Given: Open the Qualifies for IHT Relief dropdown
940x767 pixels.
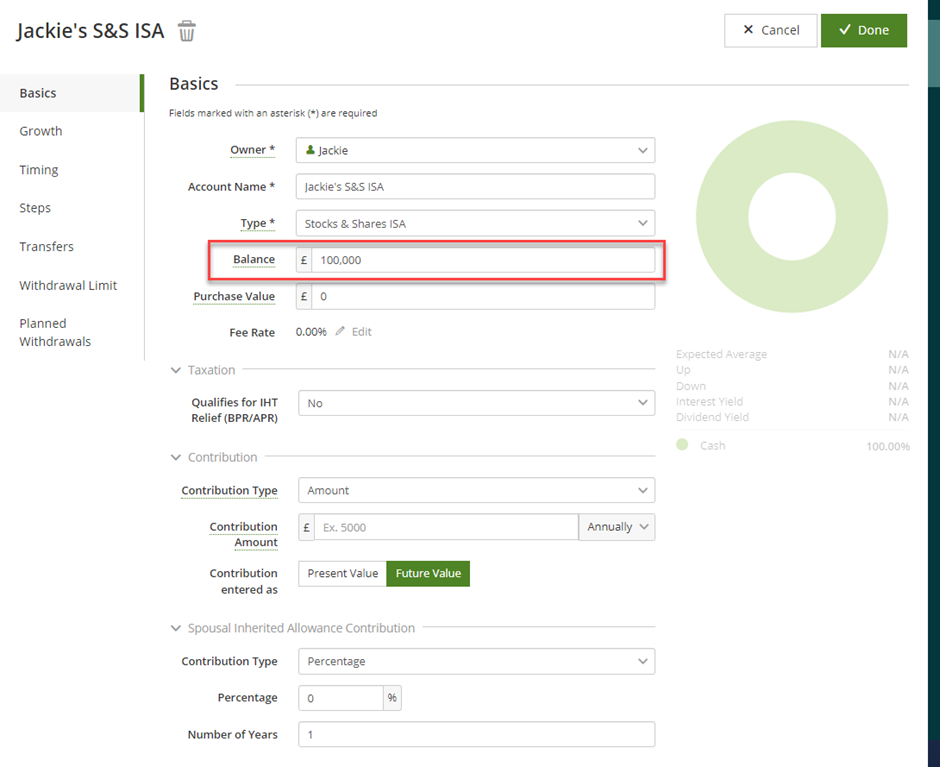Looking at the screenshot, I should tap(475, 403).
